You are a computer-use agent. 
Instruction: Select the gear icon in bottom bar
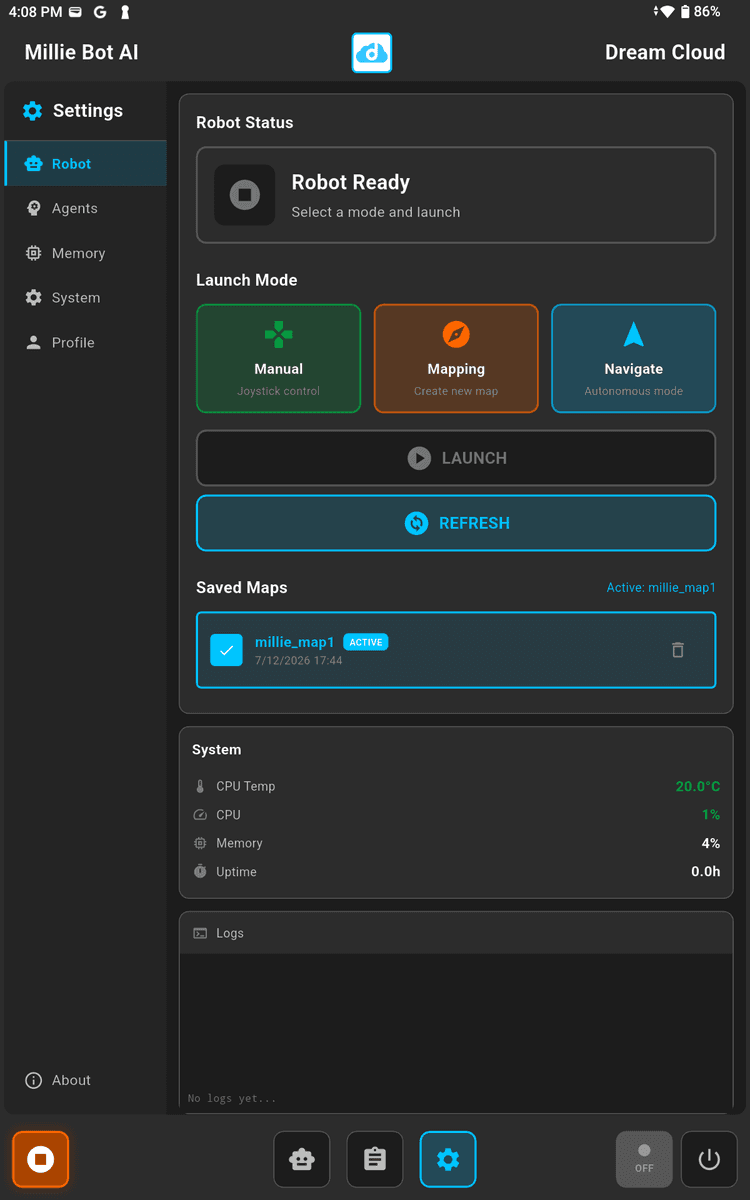(448, 1159)
